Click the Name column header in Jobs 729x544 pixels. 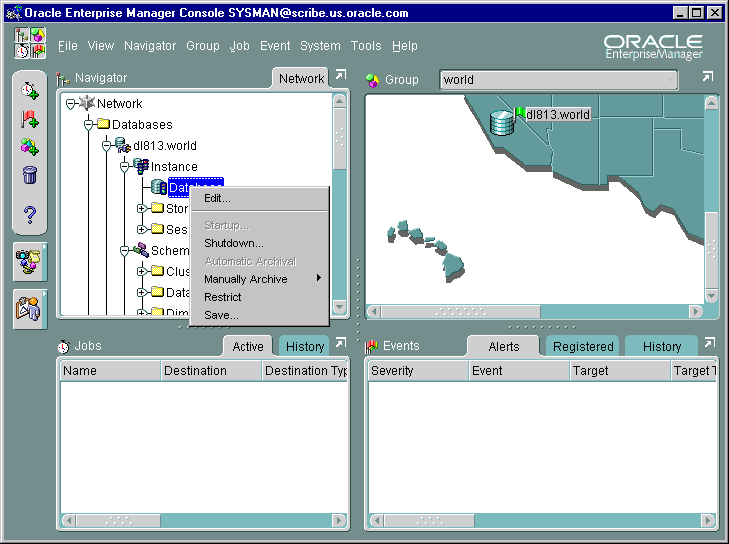point(110,371)
